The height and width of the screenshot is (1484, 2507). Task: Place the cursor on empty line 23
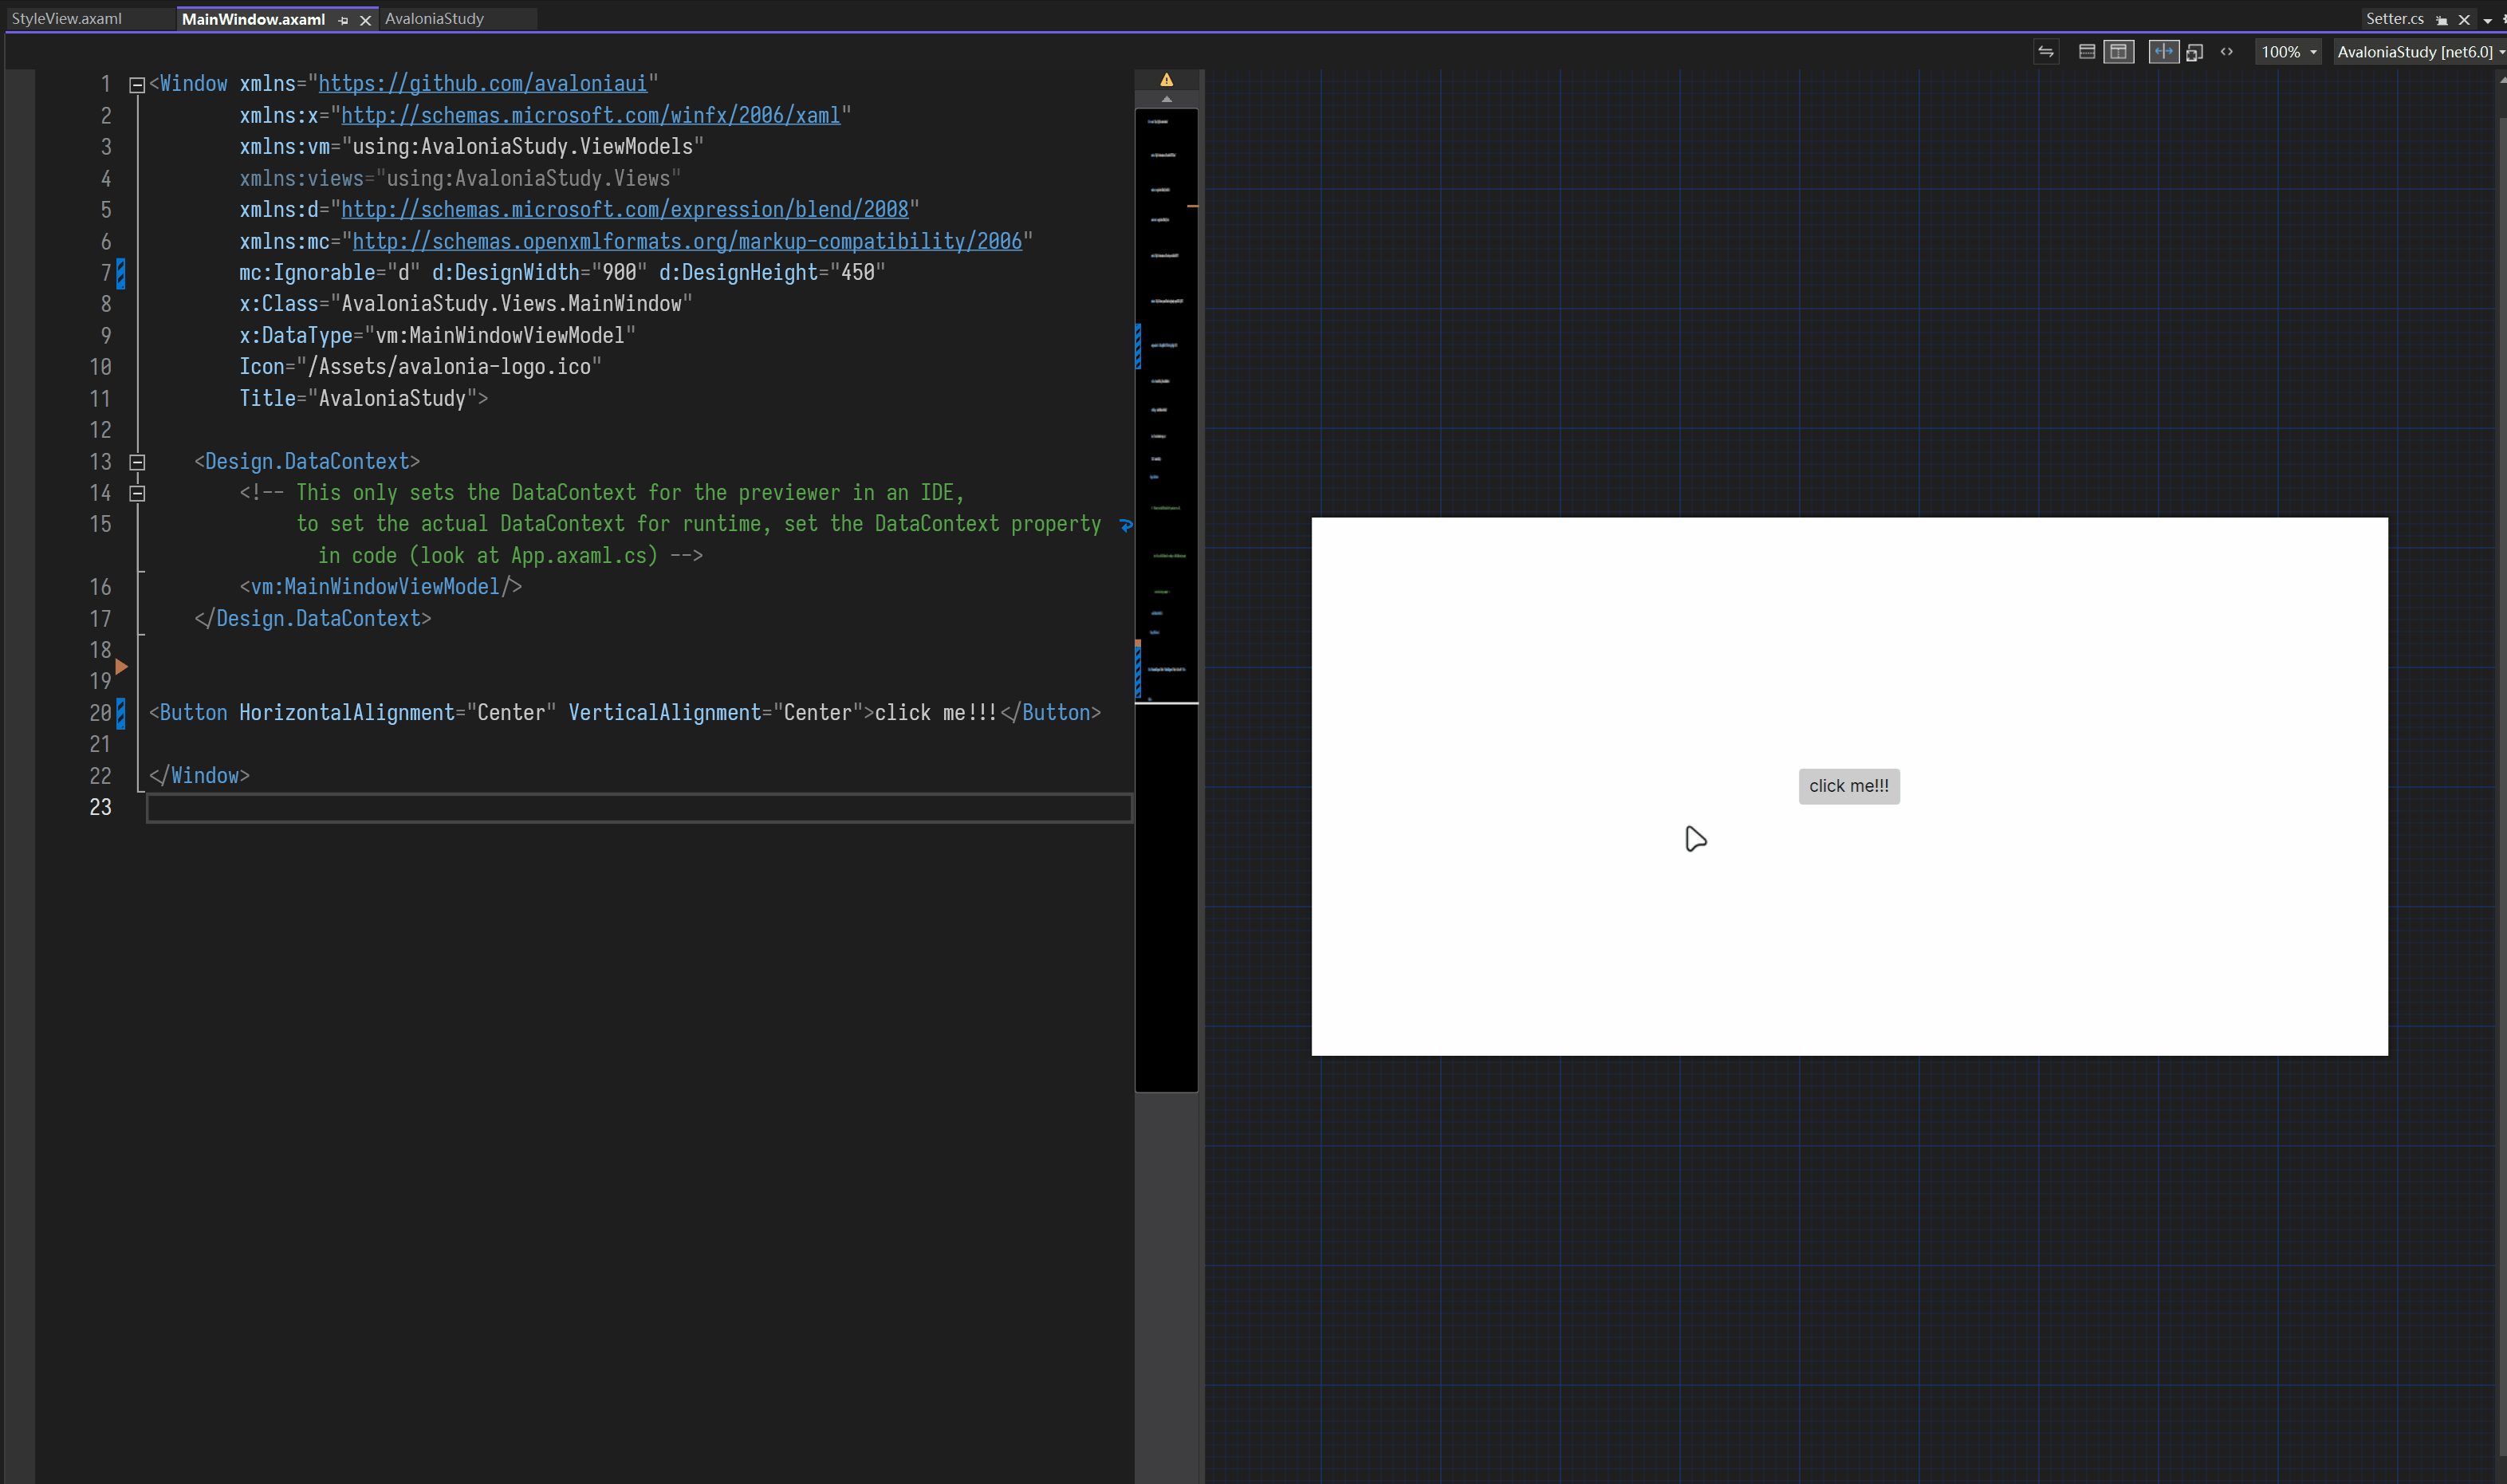tap(639, 808)
